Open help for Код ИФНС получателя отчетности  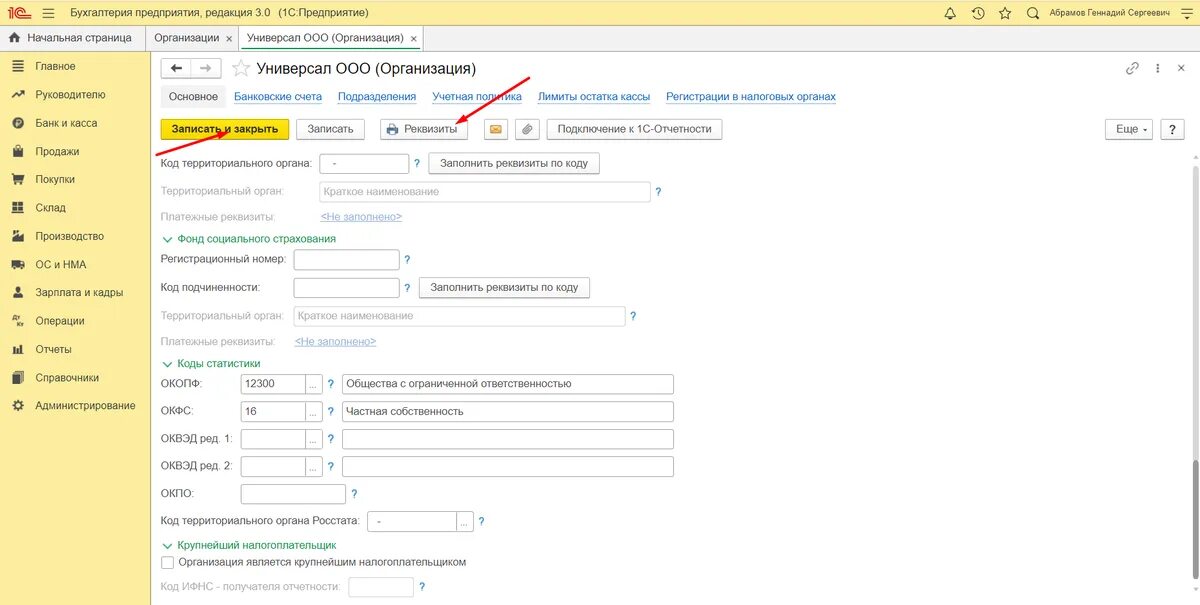(422, 587)
